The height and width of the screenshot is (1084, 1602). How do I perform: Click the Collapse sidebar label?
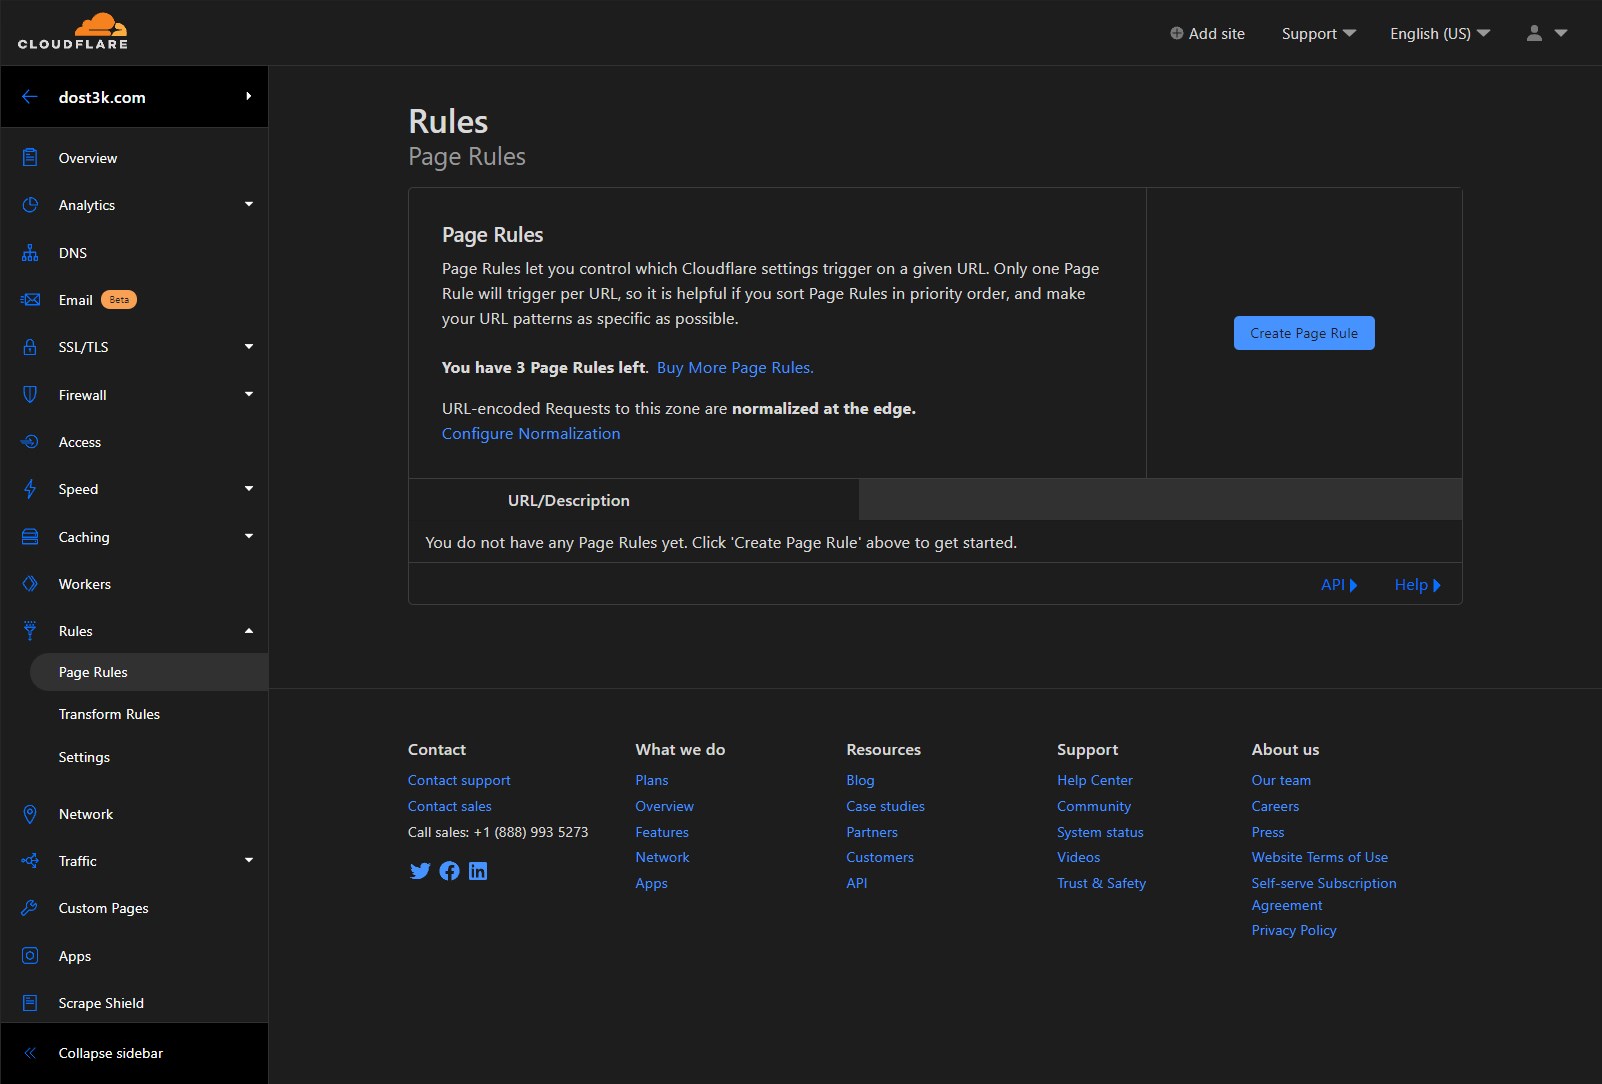[111, 1053]
